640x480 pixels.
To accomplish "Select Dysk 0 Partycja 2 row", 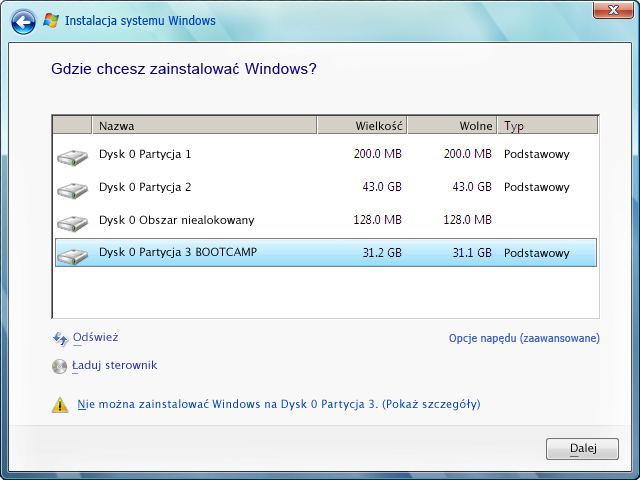I will tap(326, 187).
